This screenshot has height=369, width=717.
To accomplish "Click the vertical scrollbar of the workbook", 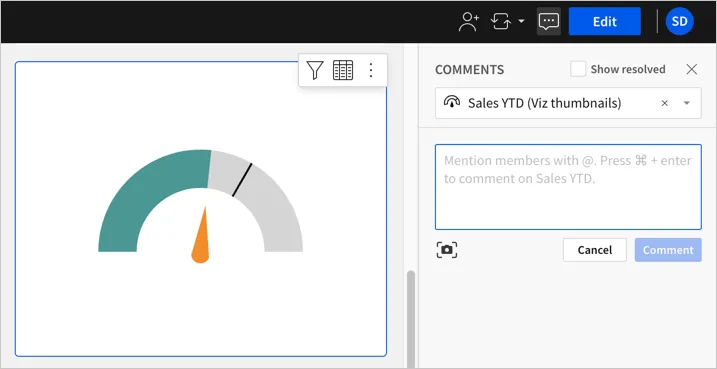I will [411, 320].
